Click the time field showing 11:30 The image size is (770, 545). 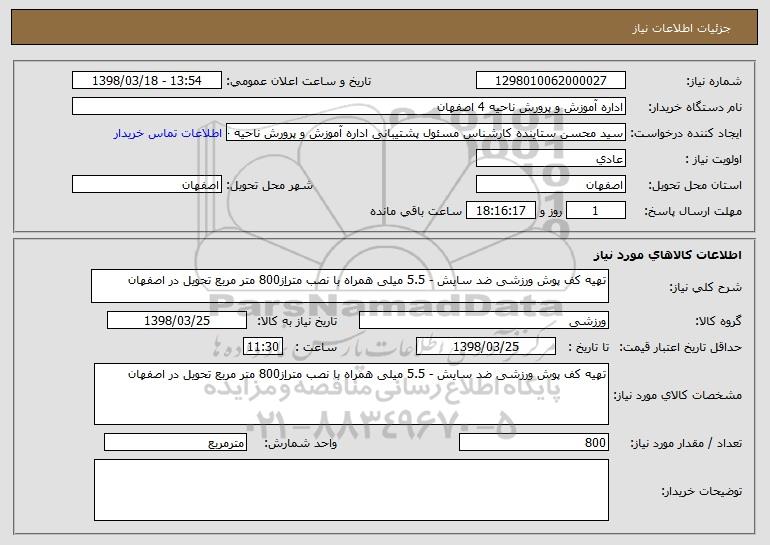263,346
